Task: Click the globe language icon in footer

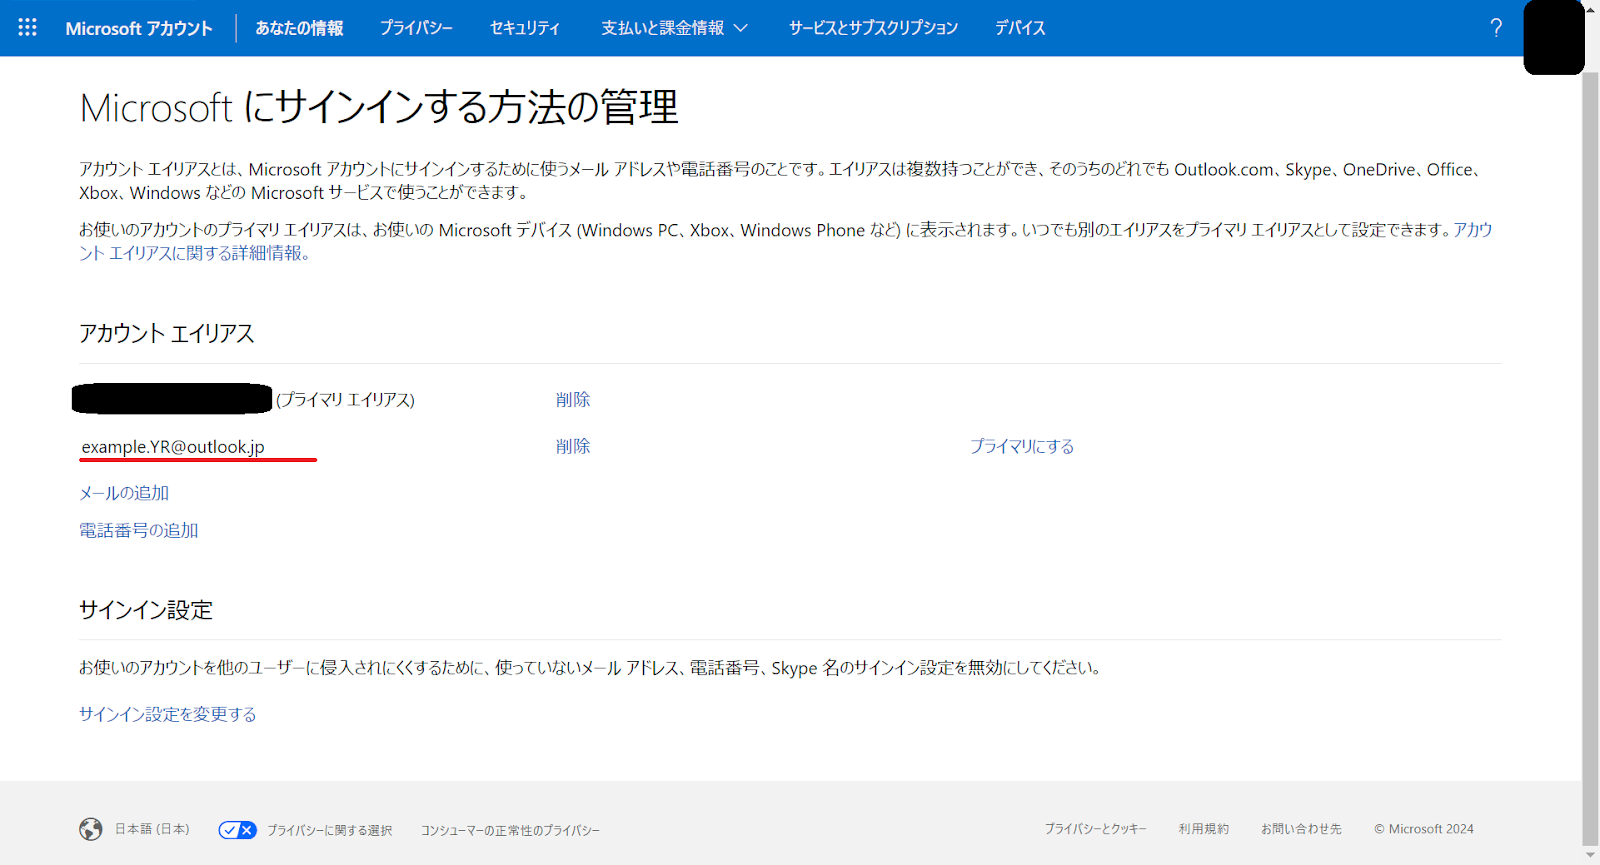Action: [x=91, y=829]
